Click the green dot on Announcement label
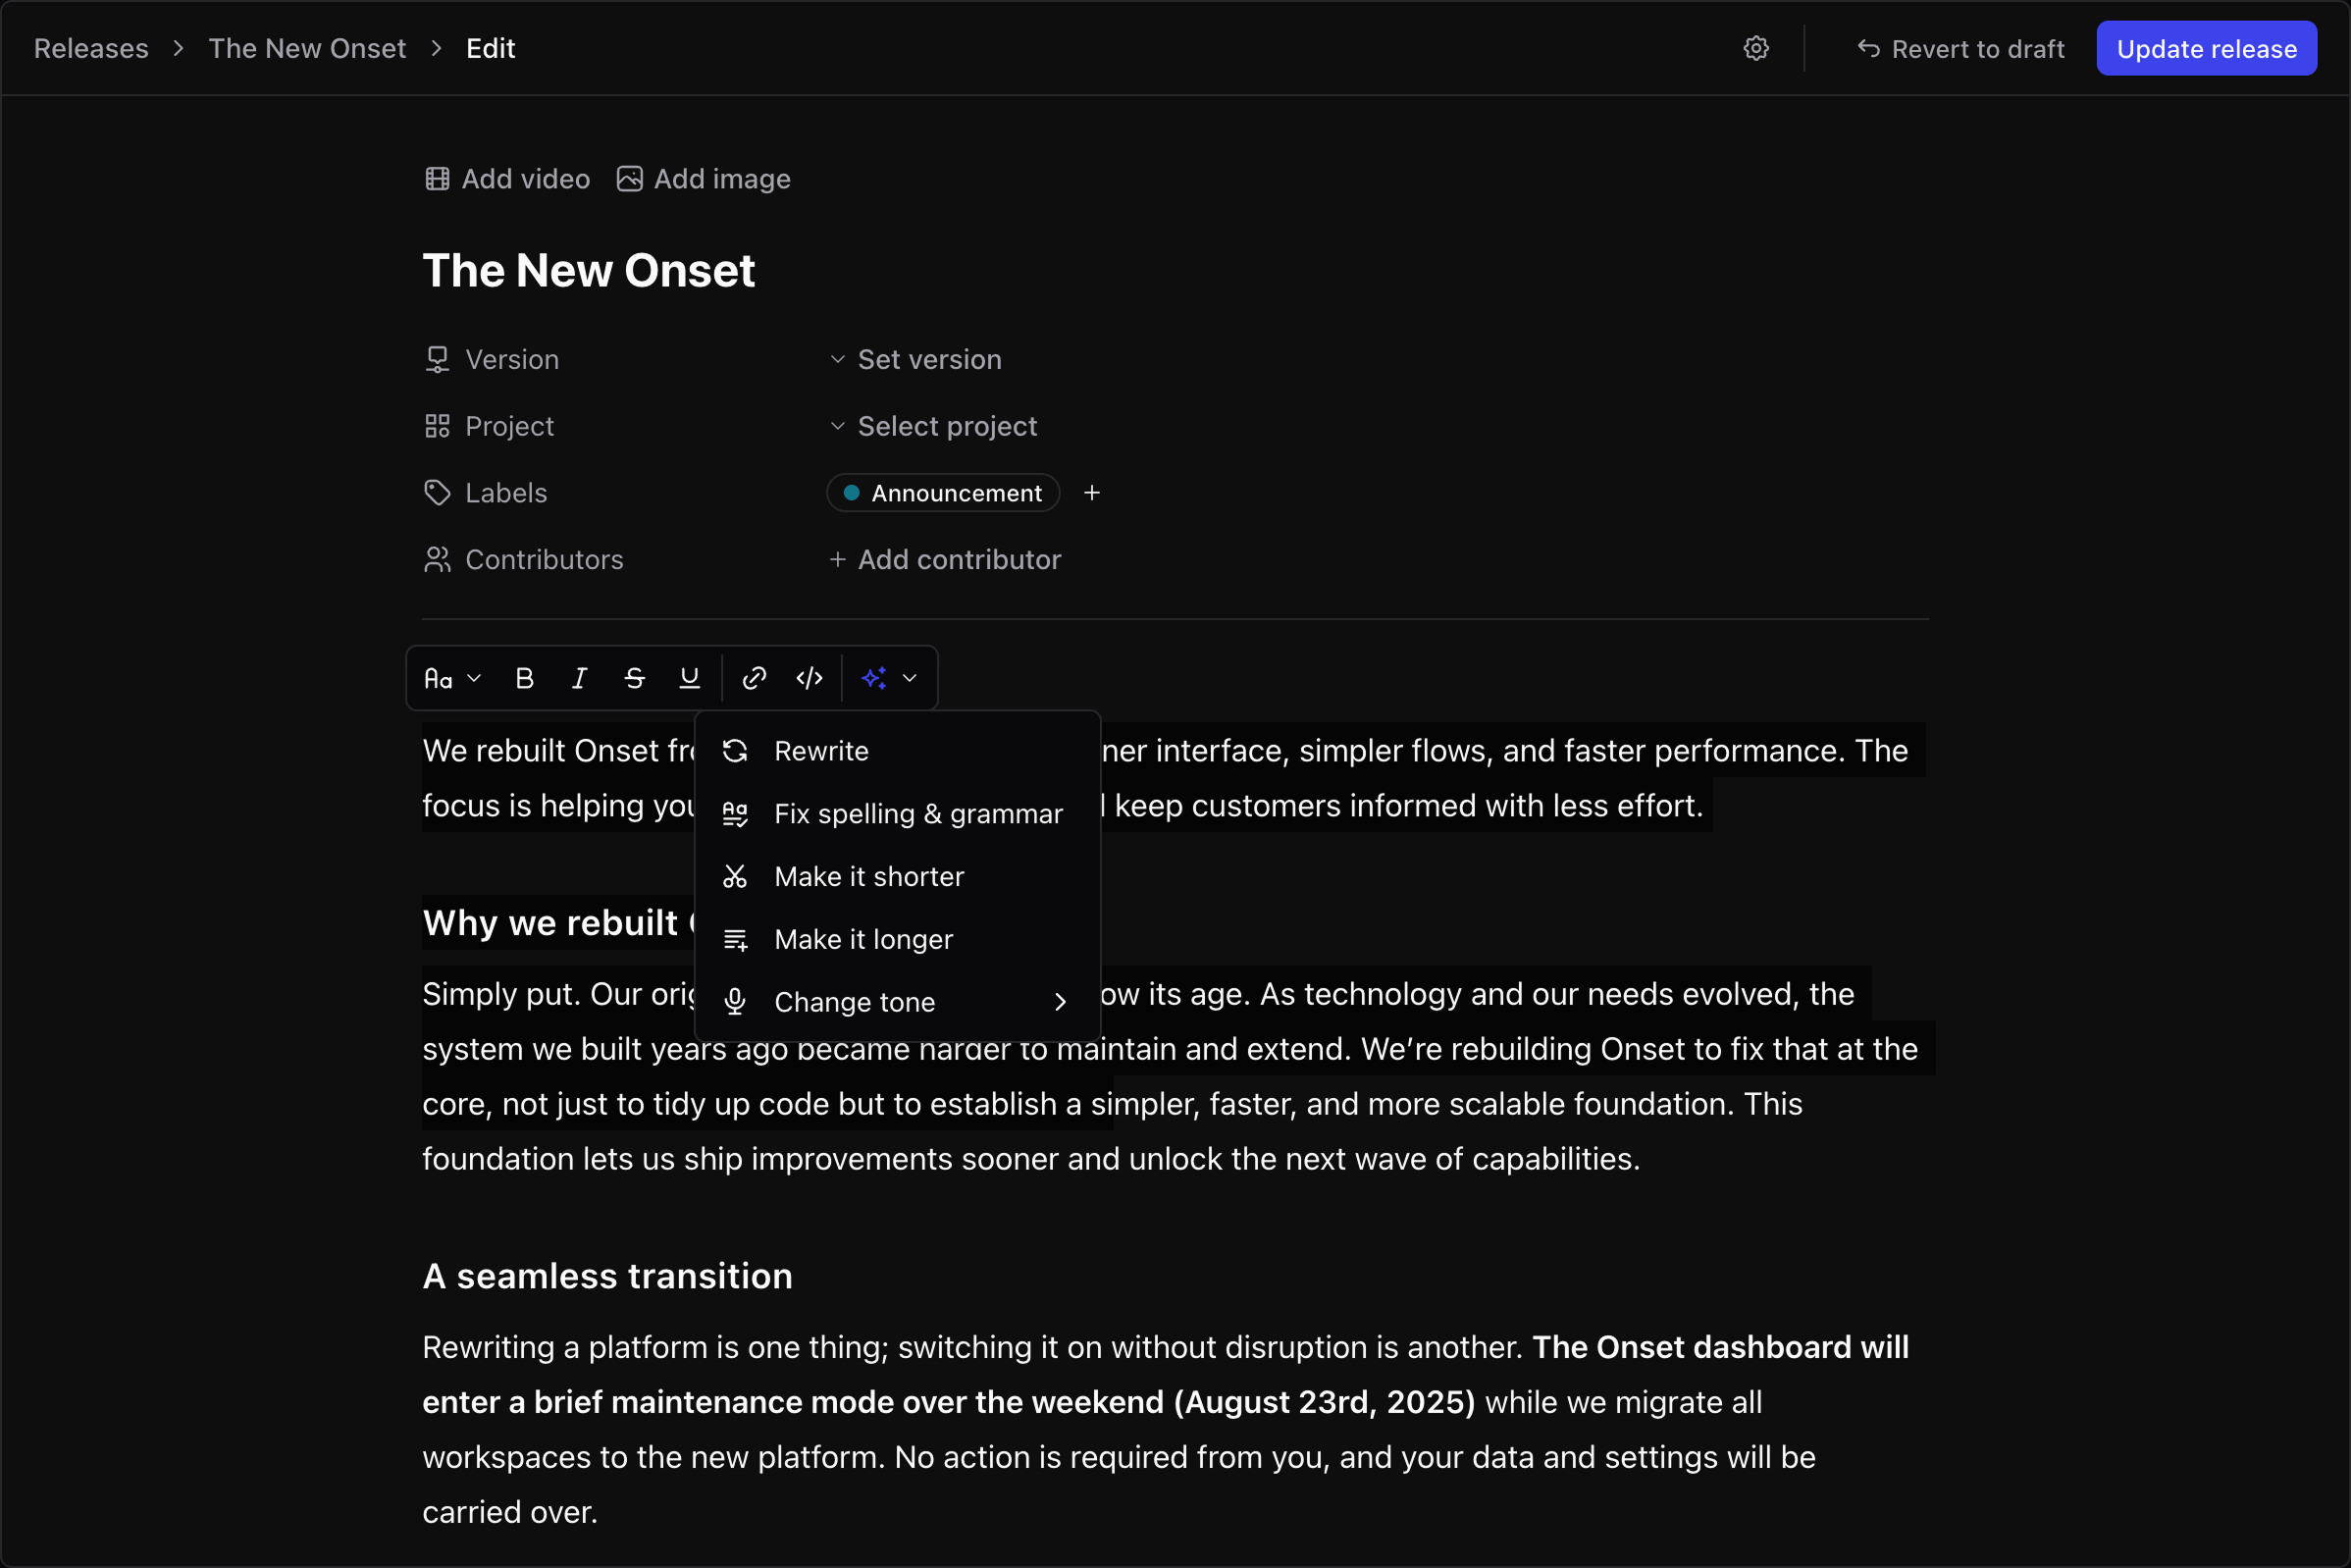The image size is (2351, 1568). pos(852,492)
